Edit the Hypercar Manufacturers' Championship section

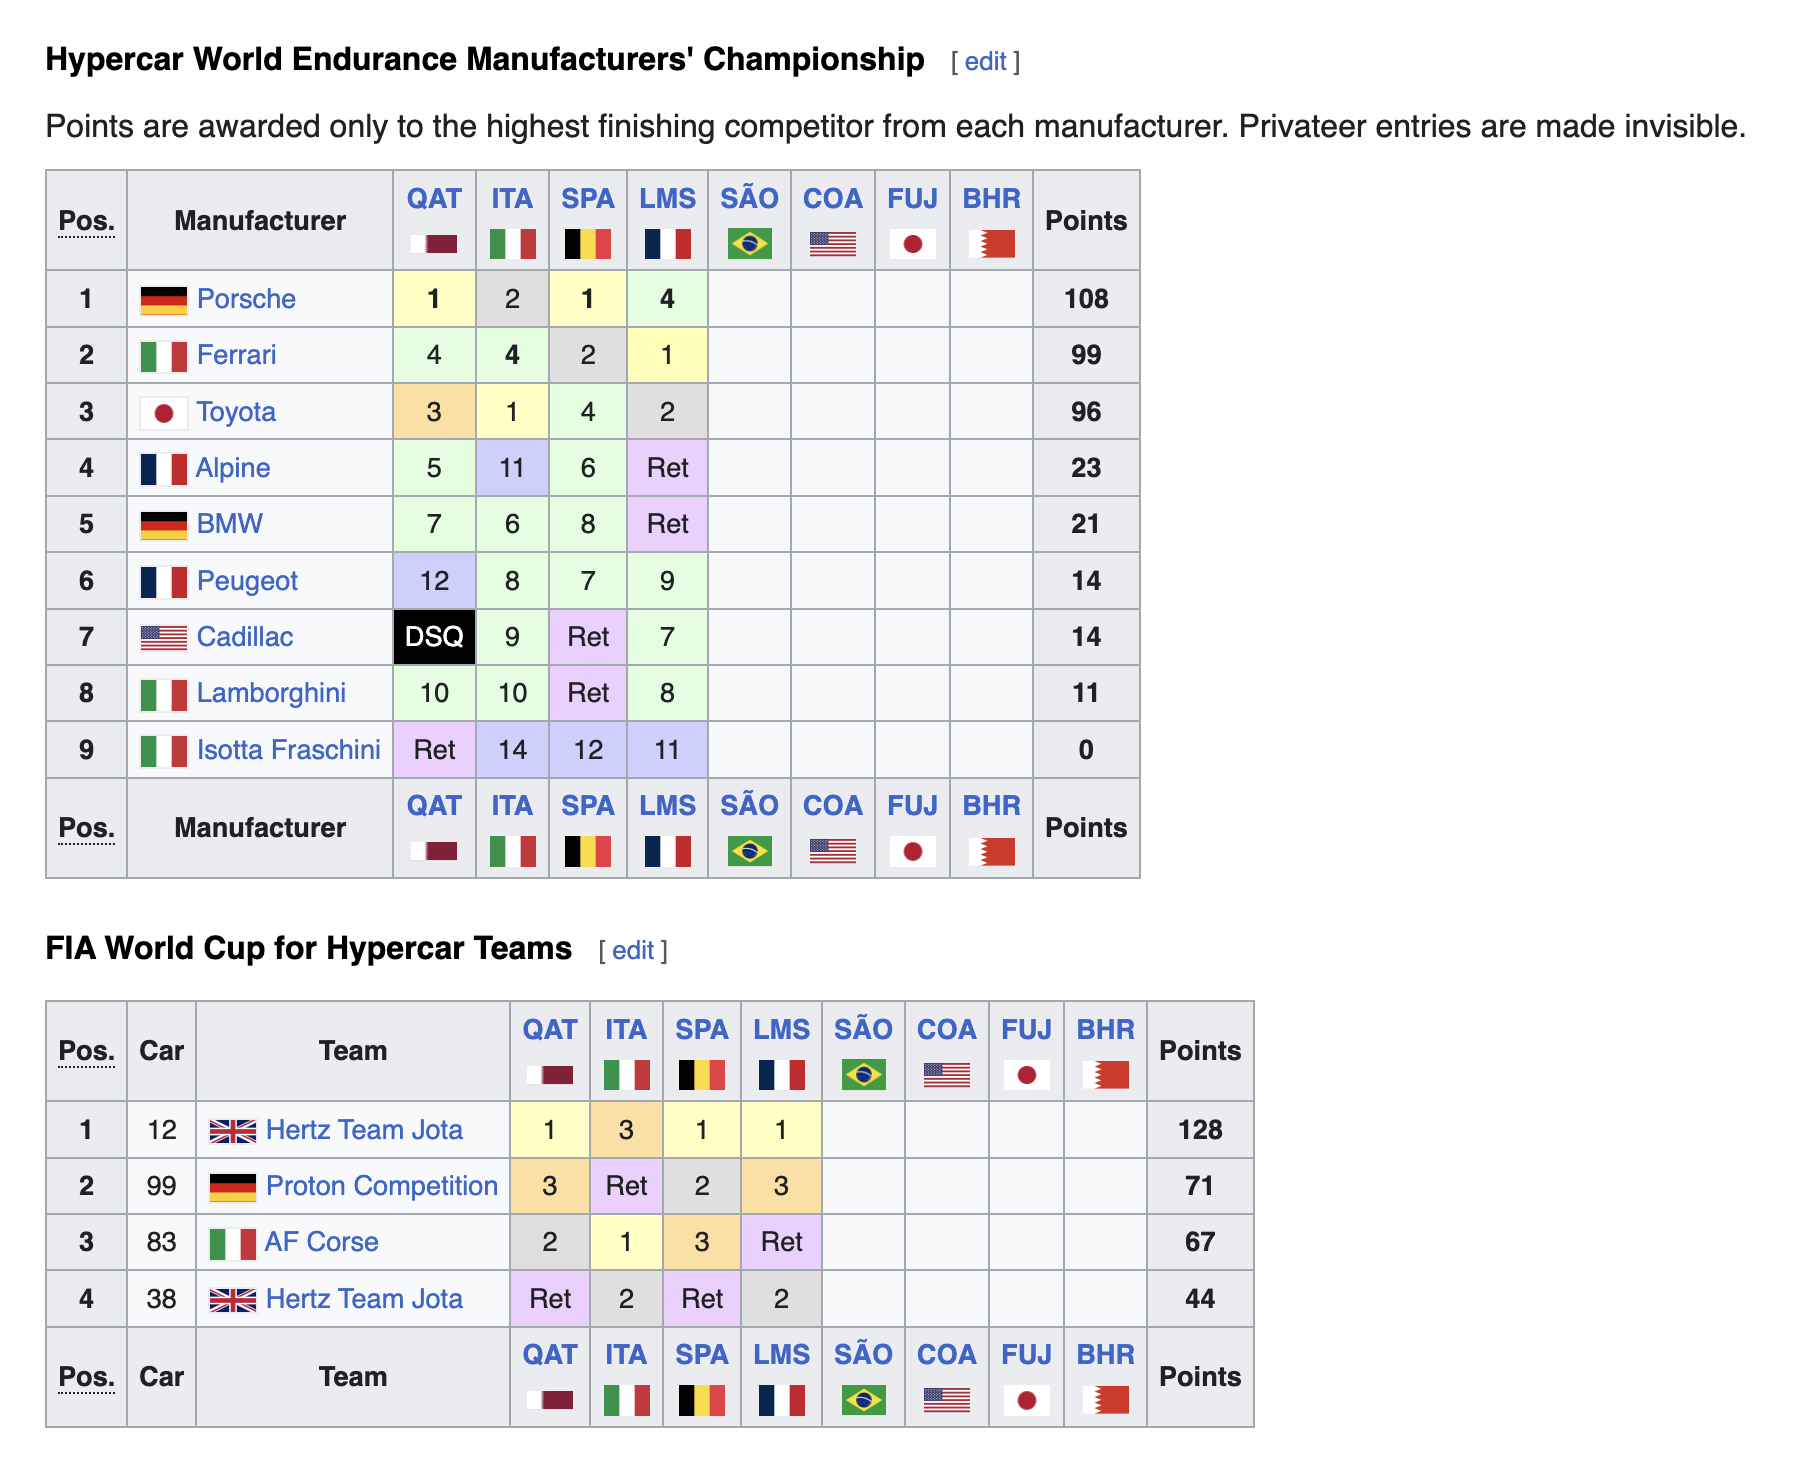tap(985, 62)
